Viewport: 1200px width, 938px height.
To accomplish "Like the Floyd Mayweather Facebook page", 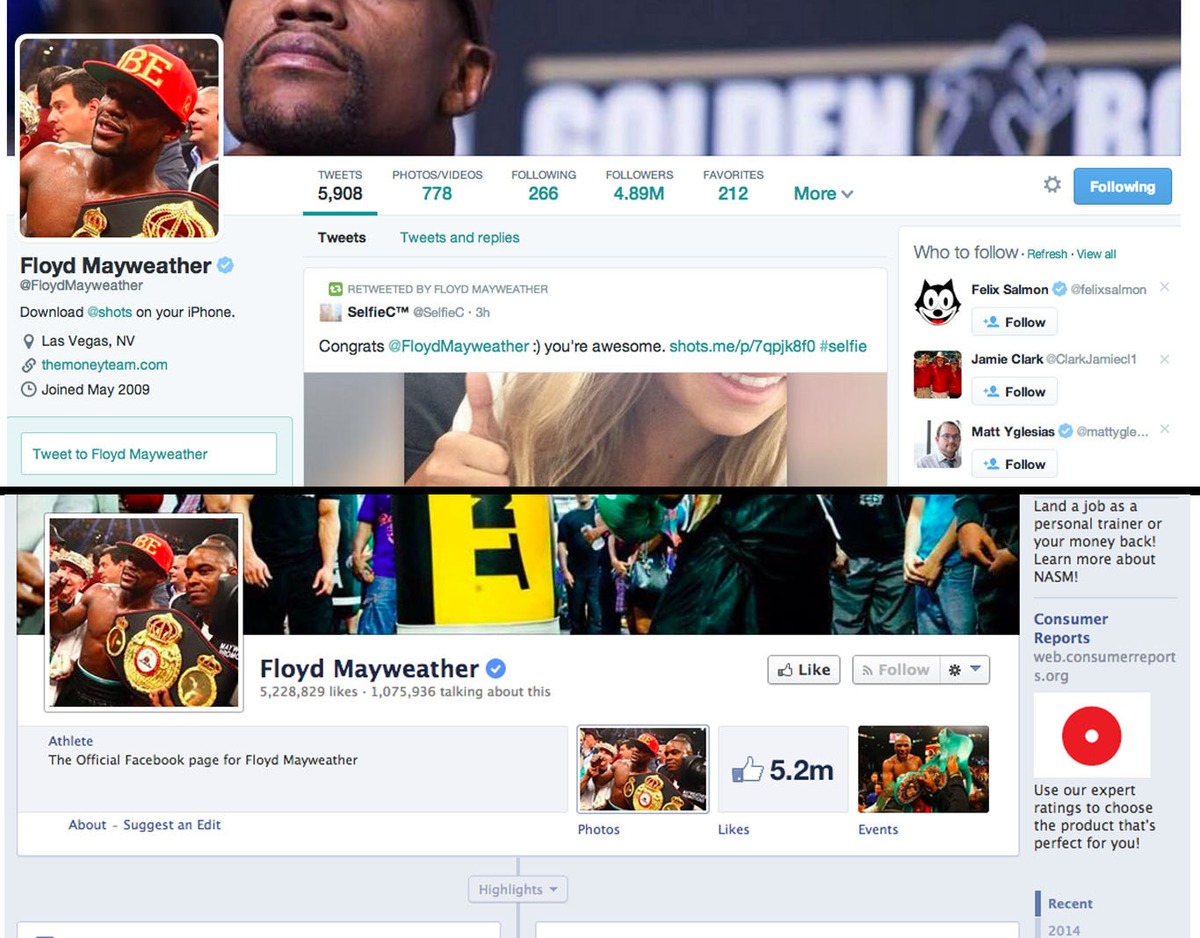I will (804, 670).
